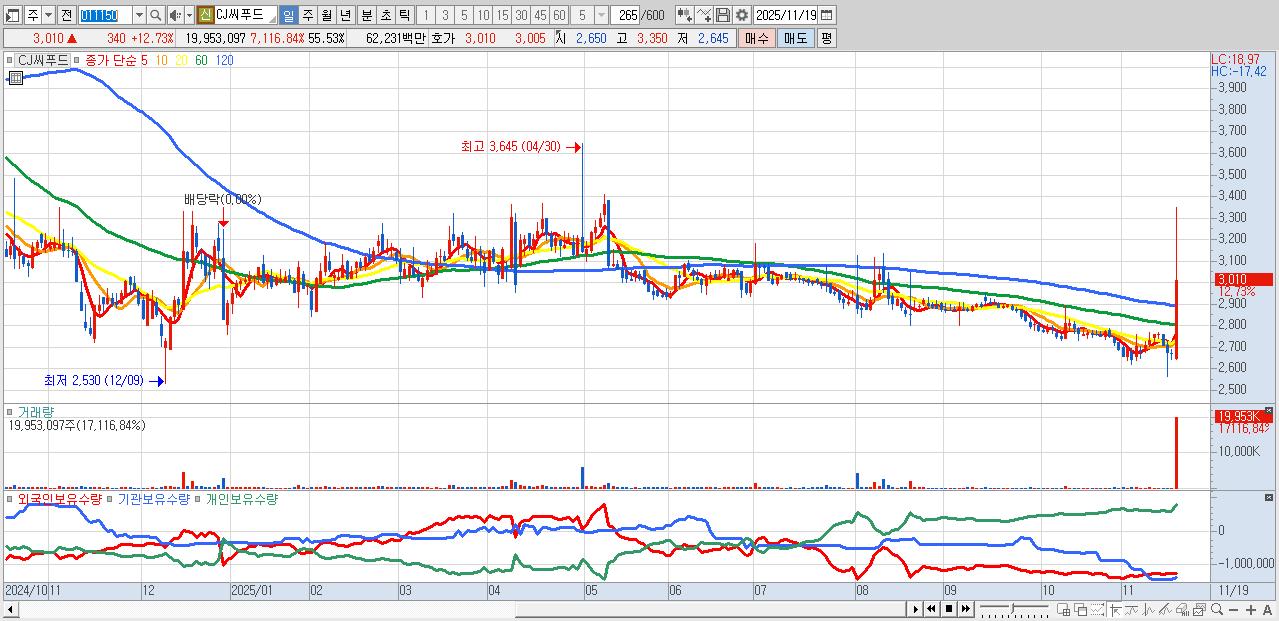
Task: Click the playback speed slider
Action: (x=1014, y=609)
